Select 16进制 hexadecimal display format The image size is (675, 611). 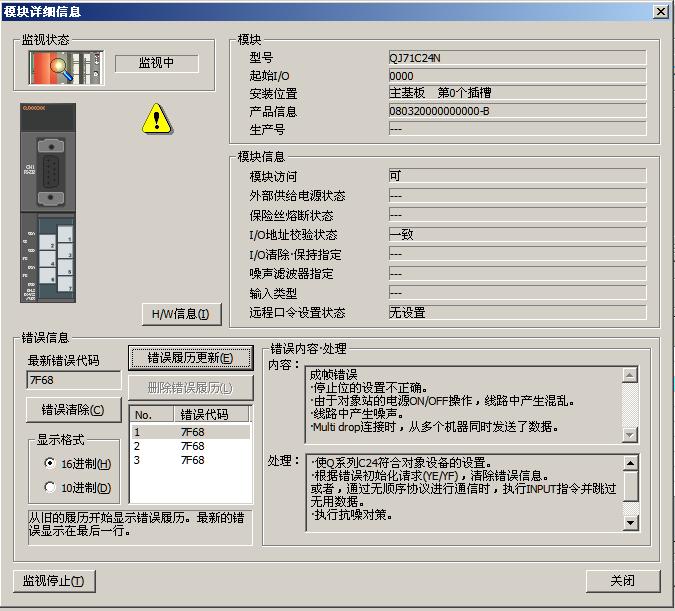(50, 464)
